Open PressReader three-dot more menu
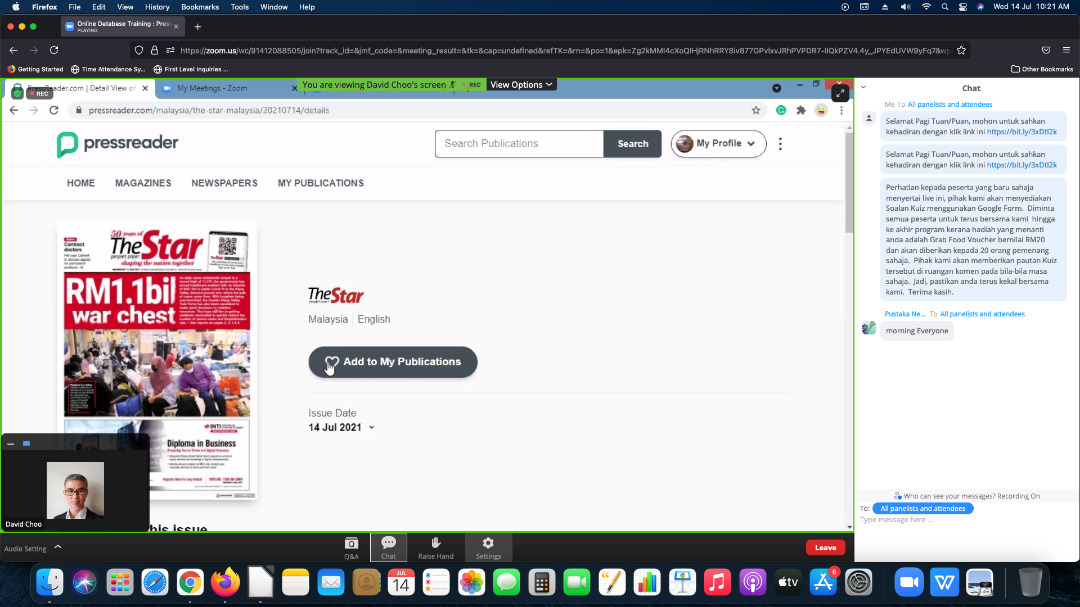The height and width of the screenshot is (607, 1080). [x=780, y=143]
